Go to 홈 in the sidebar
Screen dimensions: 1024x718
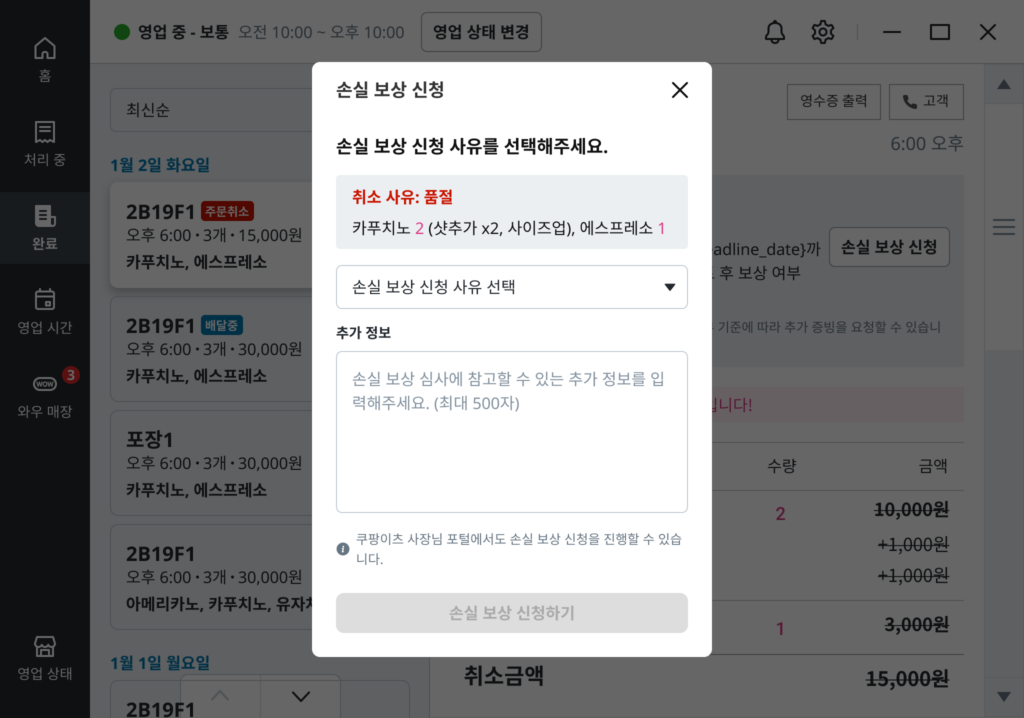[45, 59]
